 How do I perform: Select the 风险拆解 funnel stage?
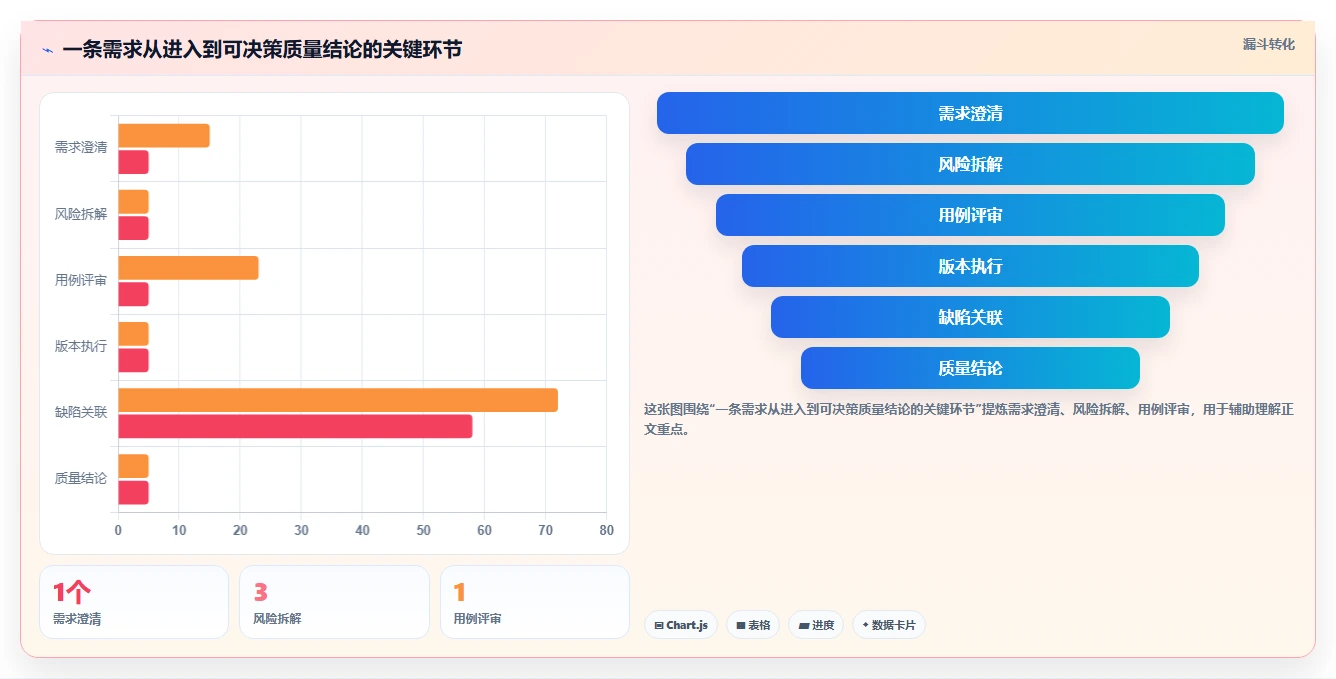click(x=970, y=164)
